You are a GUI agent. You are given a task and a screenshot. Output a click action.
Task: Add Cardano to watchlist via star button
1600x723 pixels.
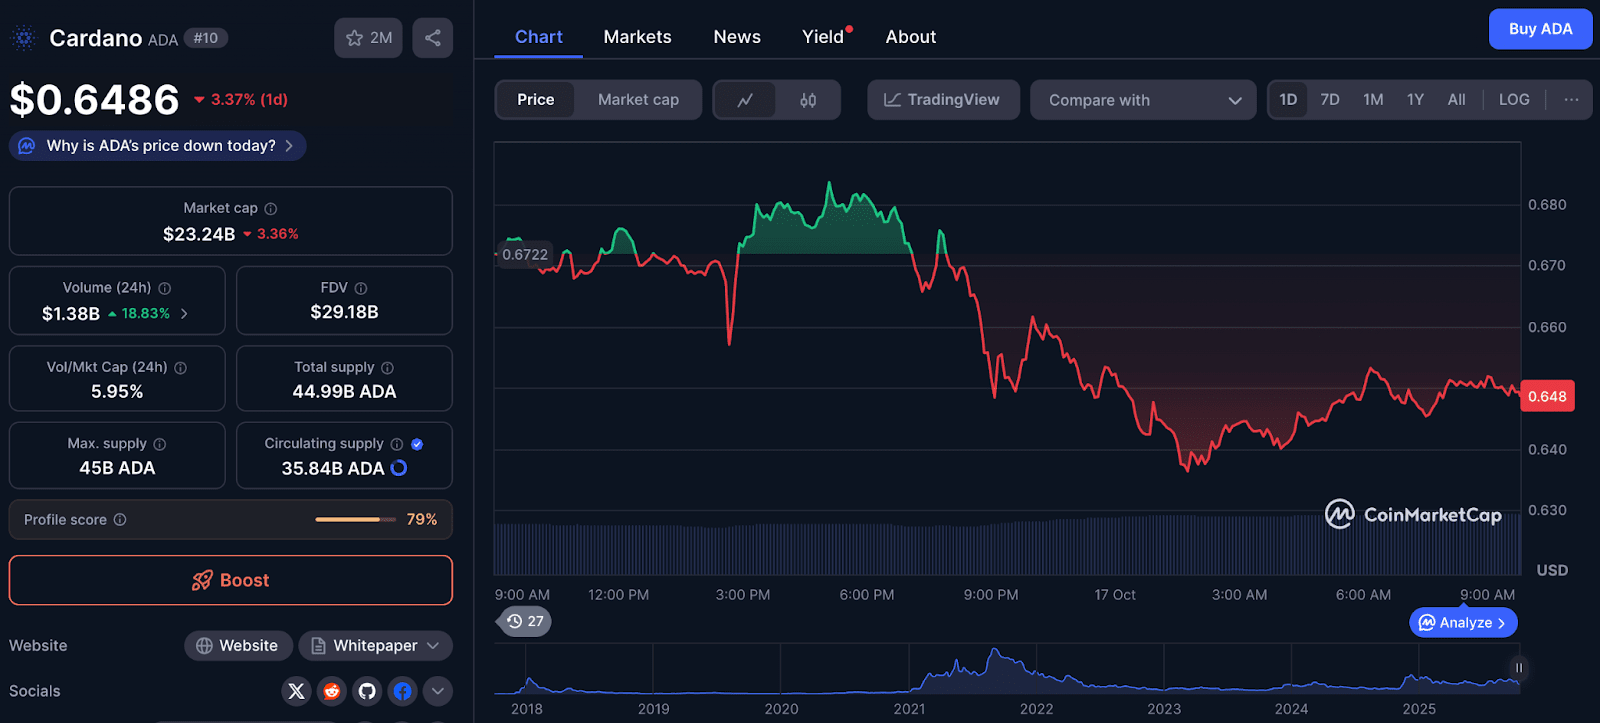[x=368, y=38]
